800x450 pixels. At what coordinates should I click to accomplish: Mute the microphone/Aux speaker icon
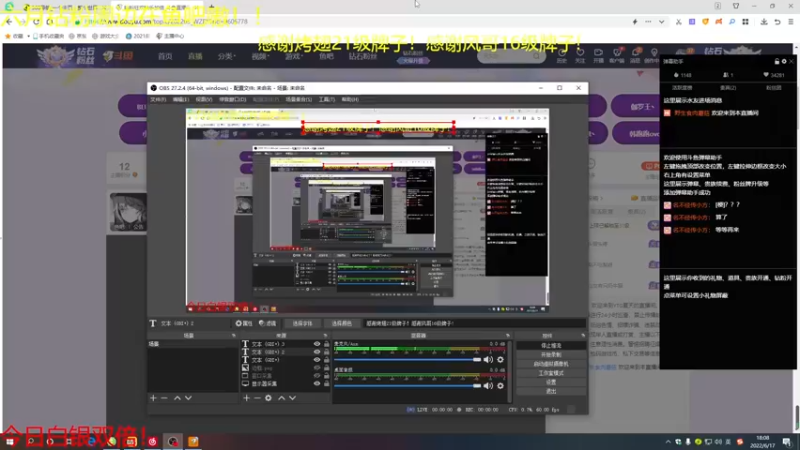pyautogui.click(x=488, y=360)
